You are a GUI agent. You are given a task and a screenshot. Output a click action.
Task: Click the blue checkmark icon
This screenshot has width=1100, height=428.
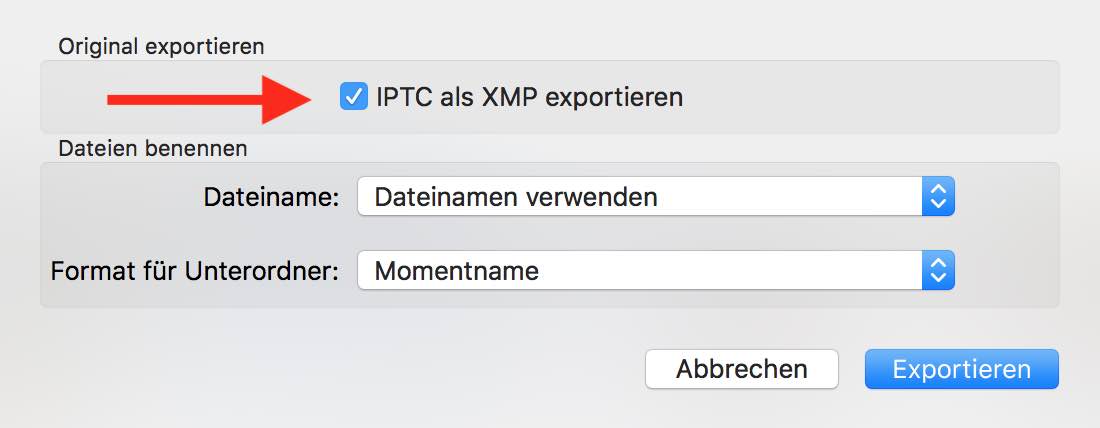pyautogui.click(x=354, y=97)
